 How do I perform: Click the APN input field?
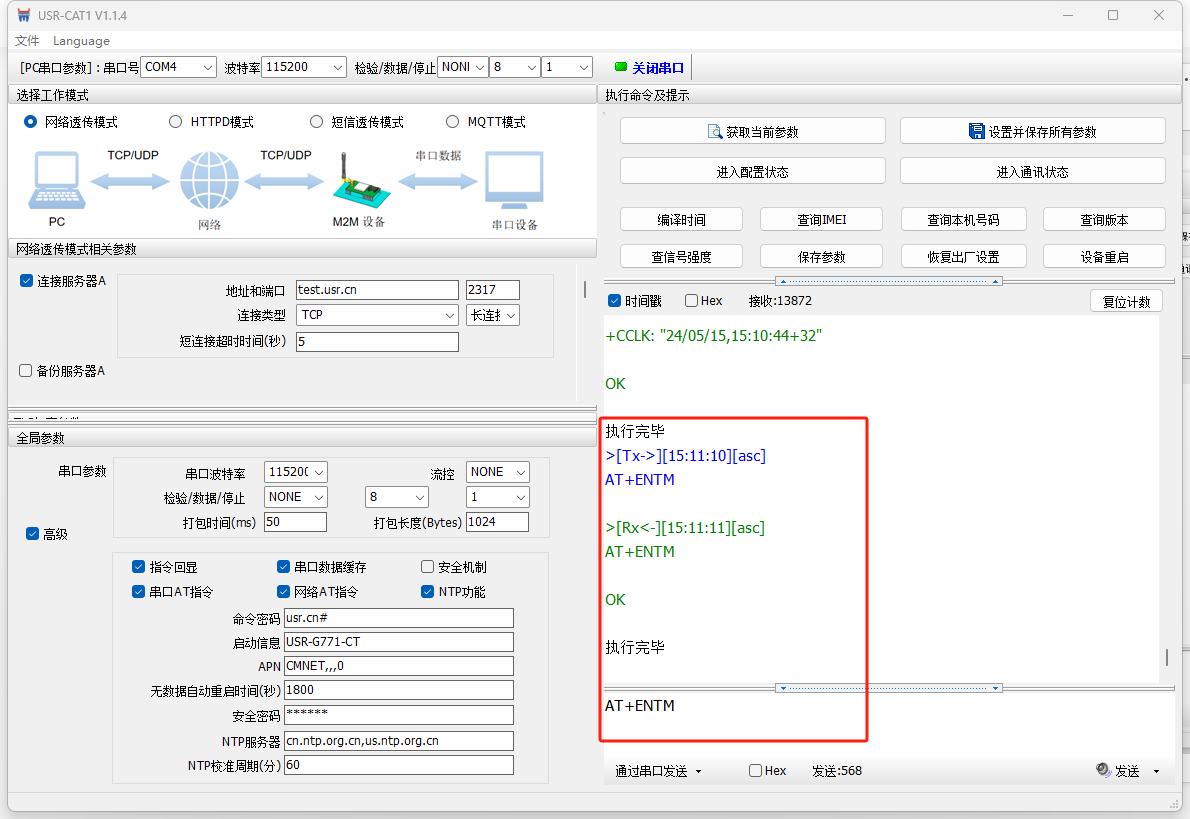click(398, 666)
